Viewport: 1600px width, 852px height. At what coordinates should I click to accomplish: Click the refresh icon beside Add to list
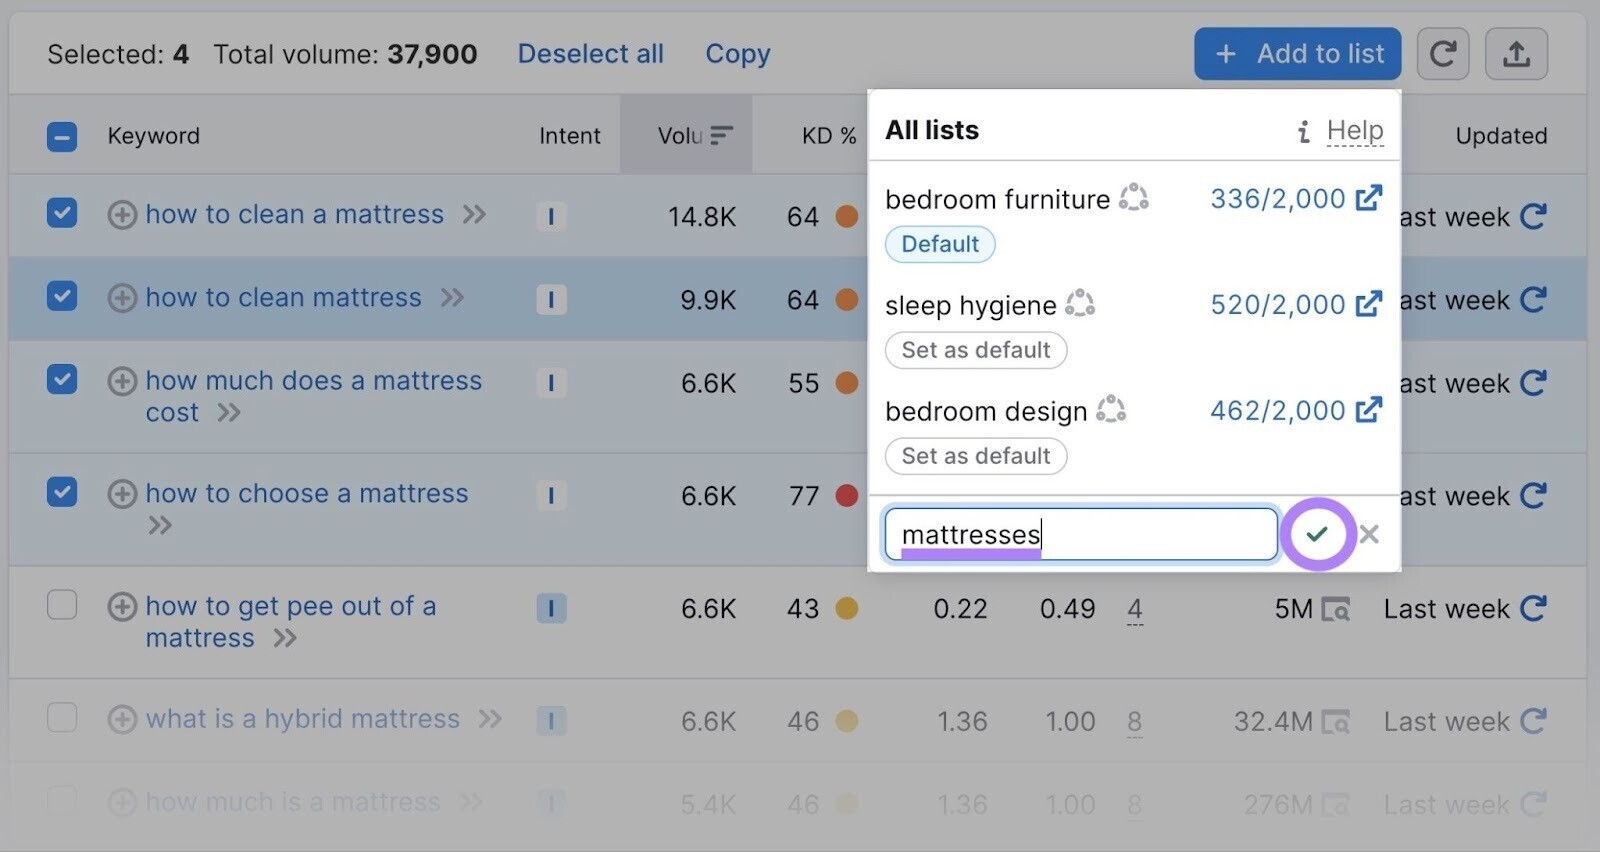tap(1442, 54)
